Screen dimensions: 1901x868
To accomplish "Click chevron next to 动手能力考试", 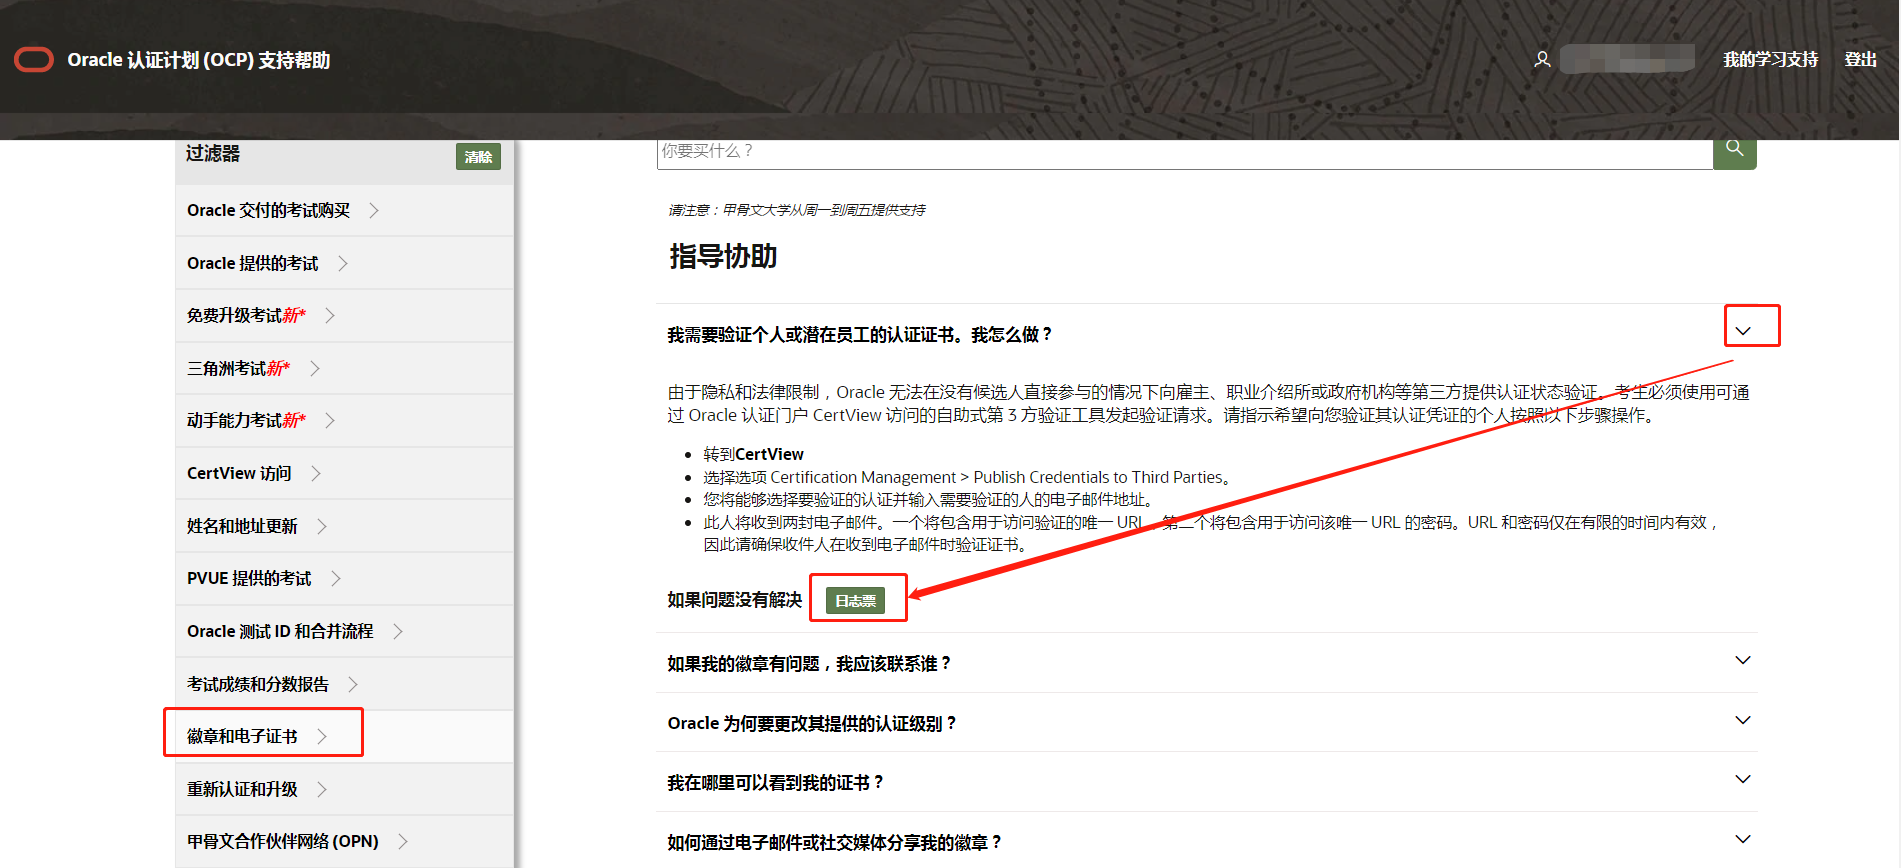I will point(329,420).
